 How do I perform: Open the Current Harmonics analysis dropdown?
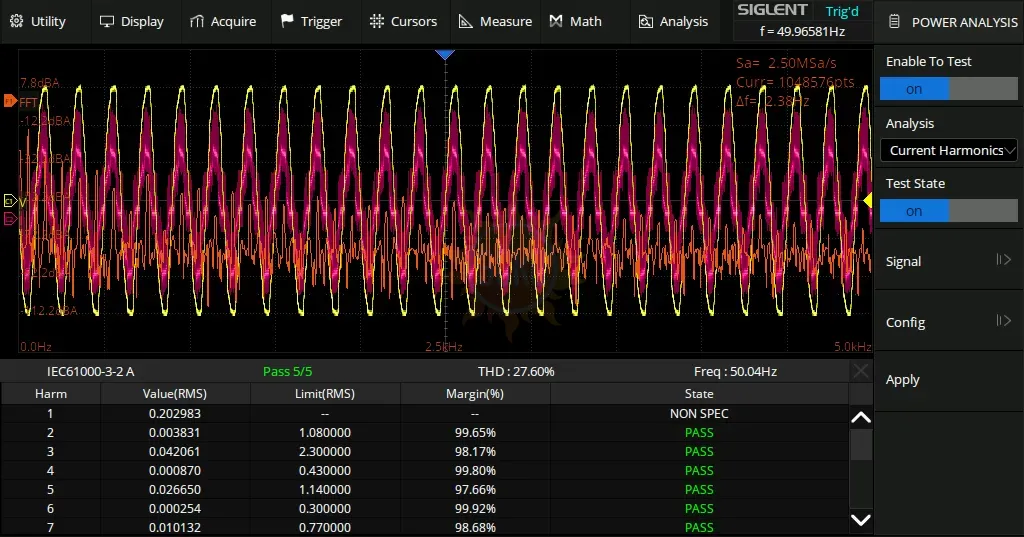coord(948,151)
